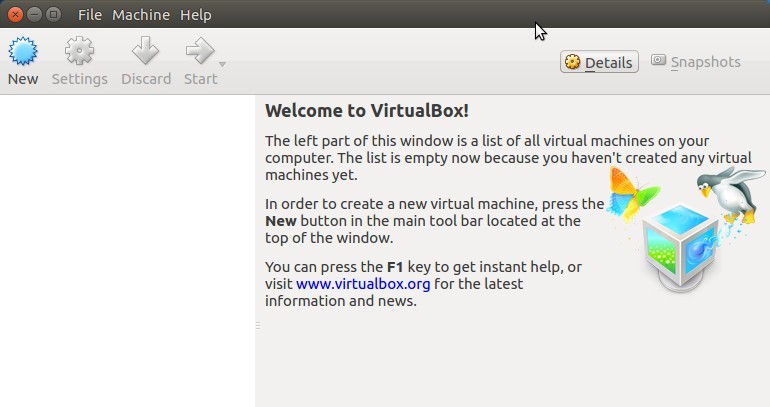Maximize the VirtualBox window
The width and height of the screenshot is (770, 407).
tap(53, 15)
